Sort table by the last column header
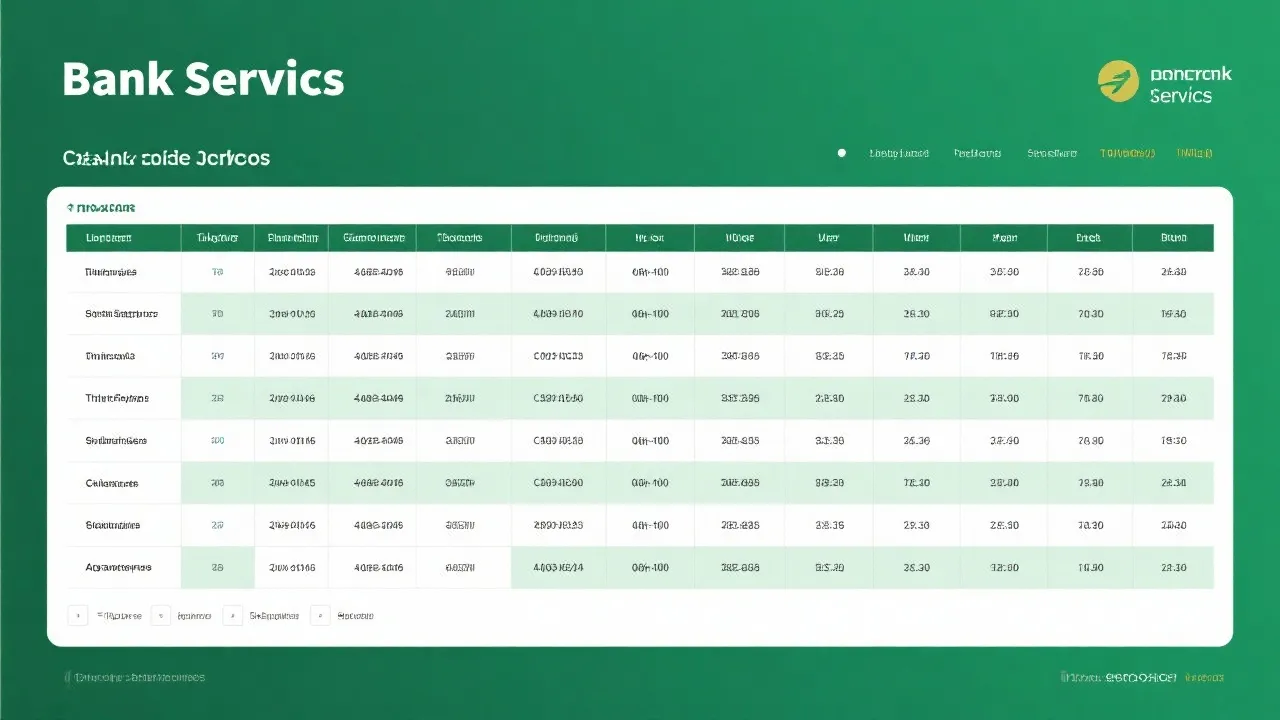The image size is (1280, 720). pyautogui.click(x=1173, y=238)
